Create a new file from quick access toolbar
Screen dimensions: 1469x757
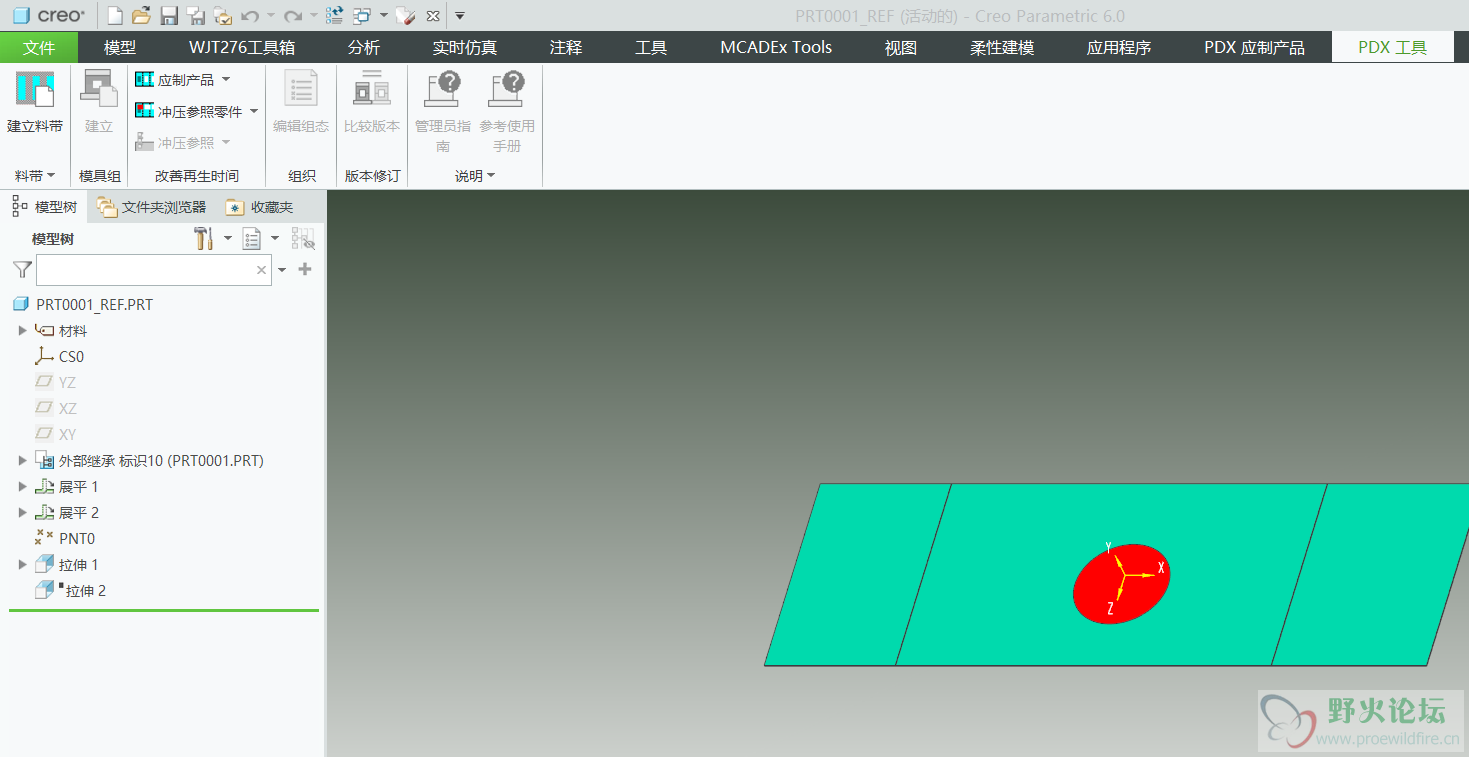click(x=115, y=16)
